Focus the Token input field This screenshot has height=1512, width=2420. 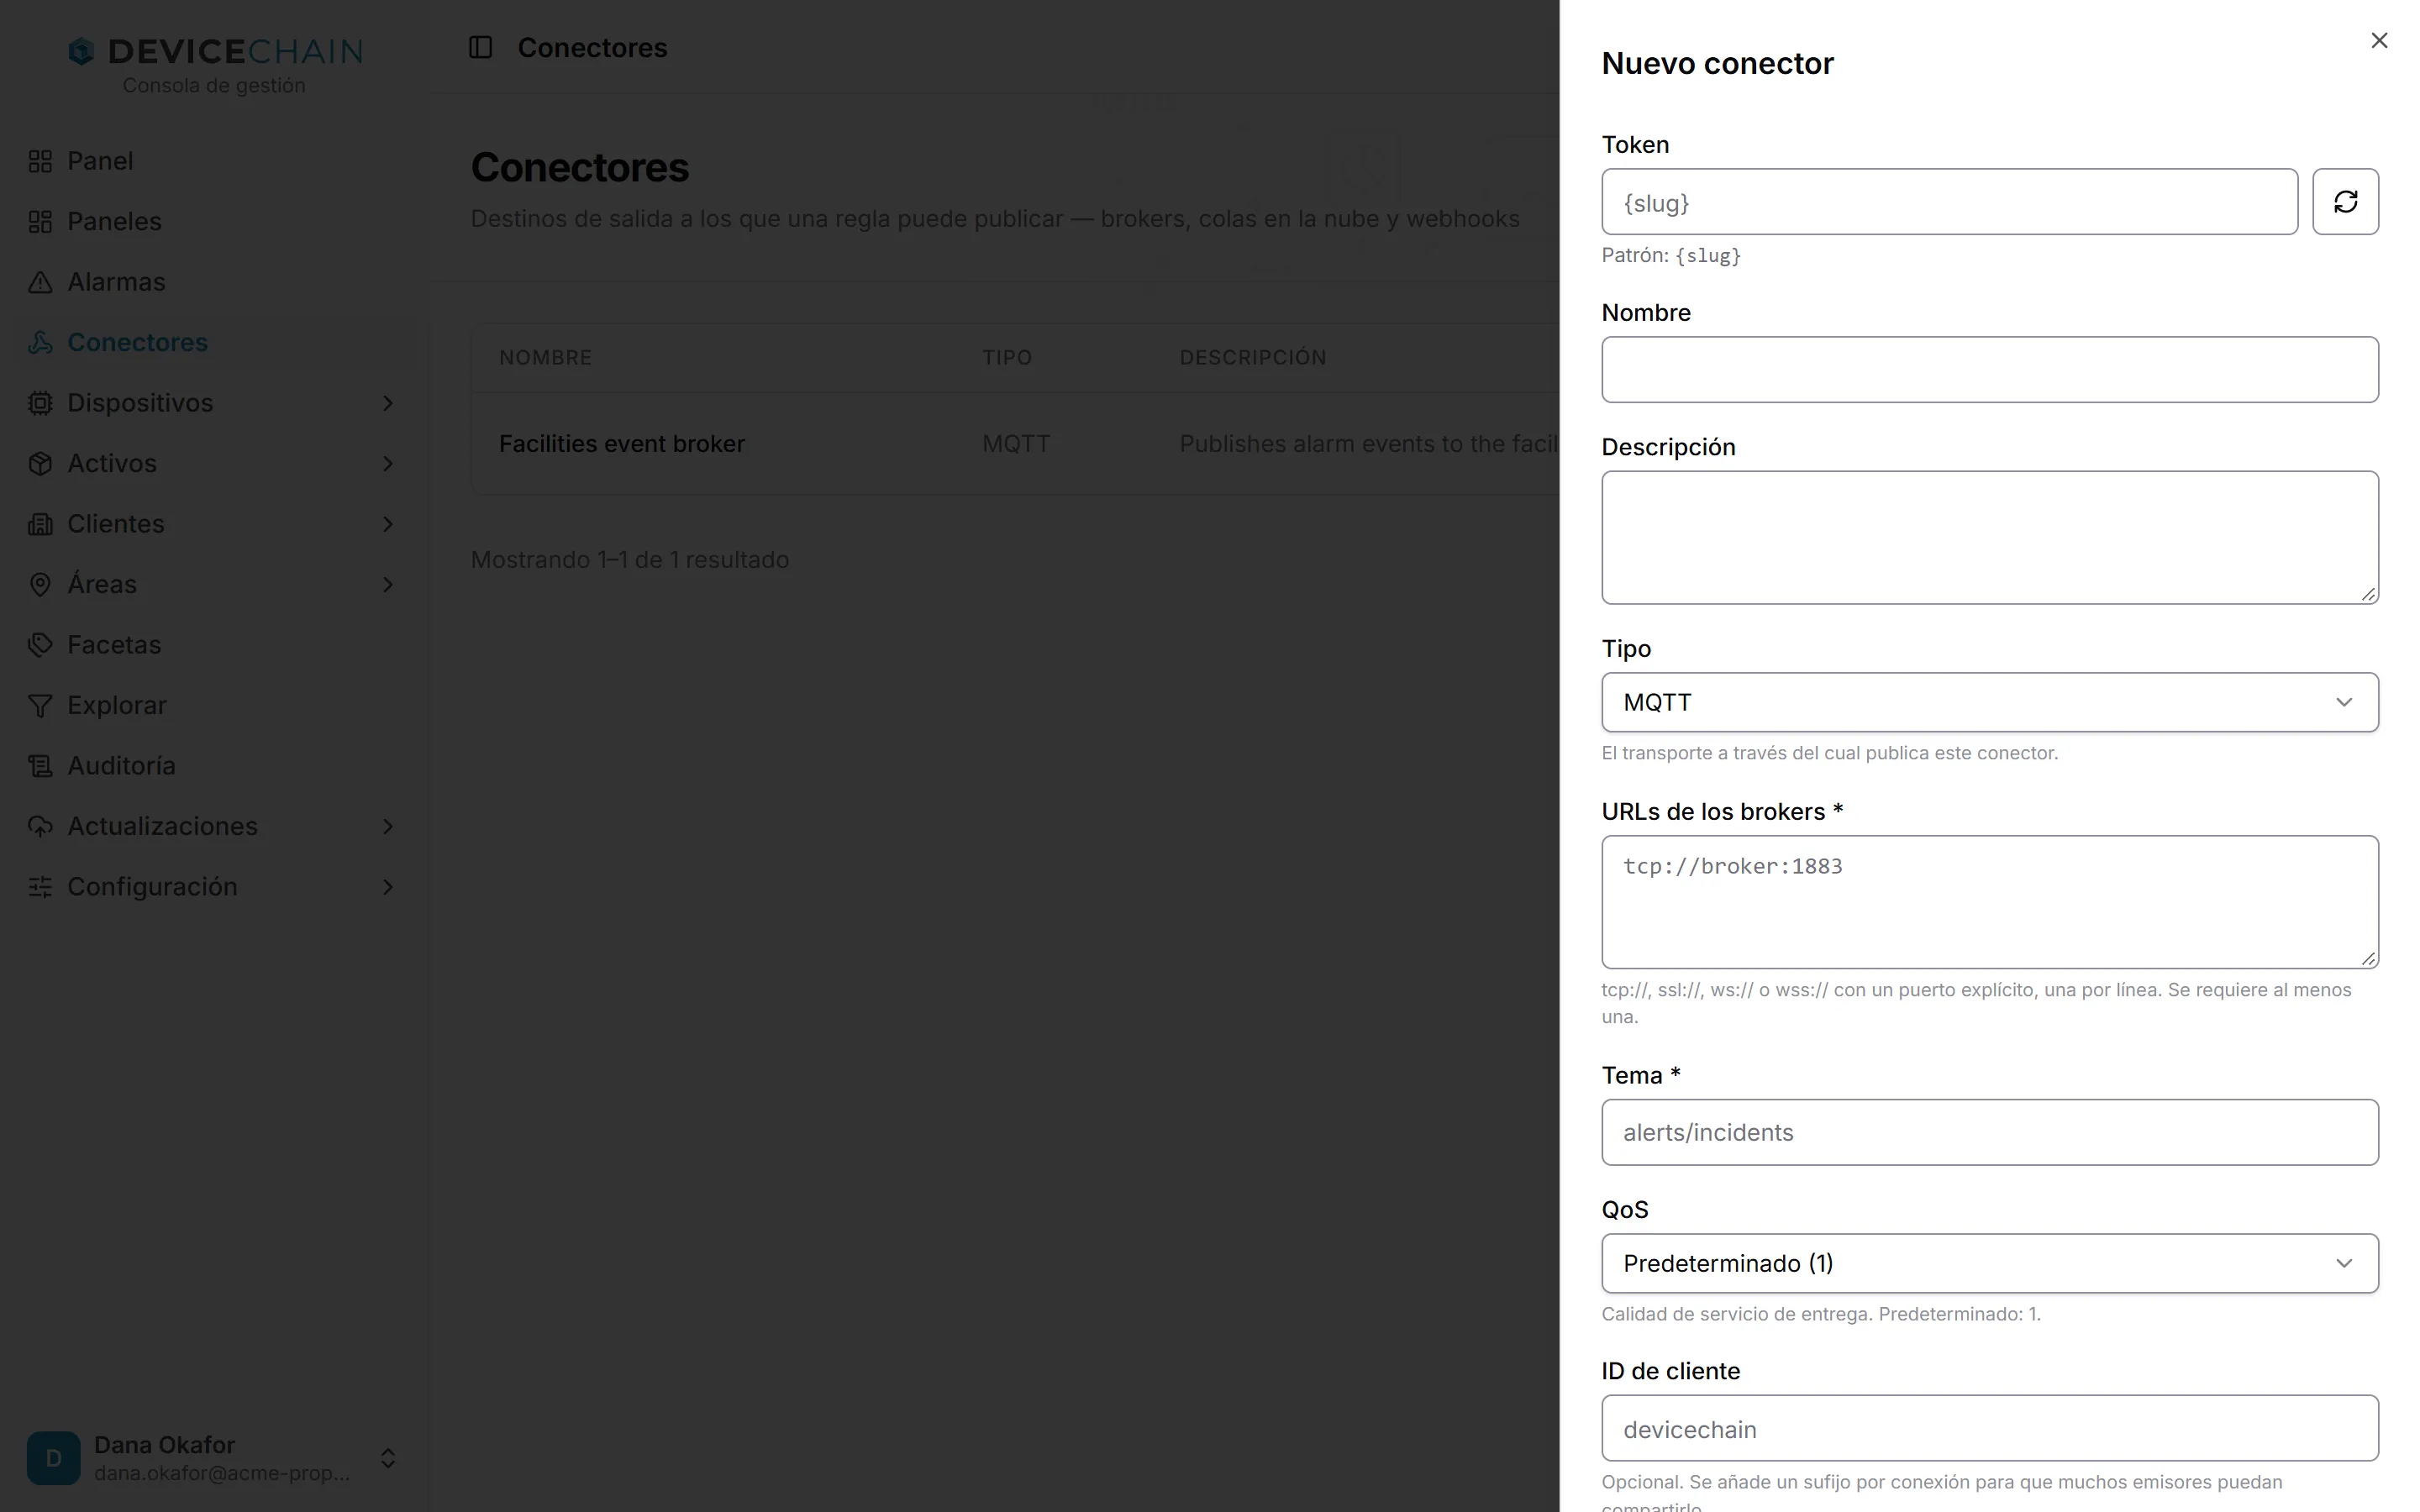click(1949, 202)
